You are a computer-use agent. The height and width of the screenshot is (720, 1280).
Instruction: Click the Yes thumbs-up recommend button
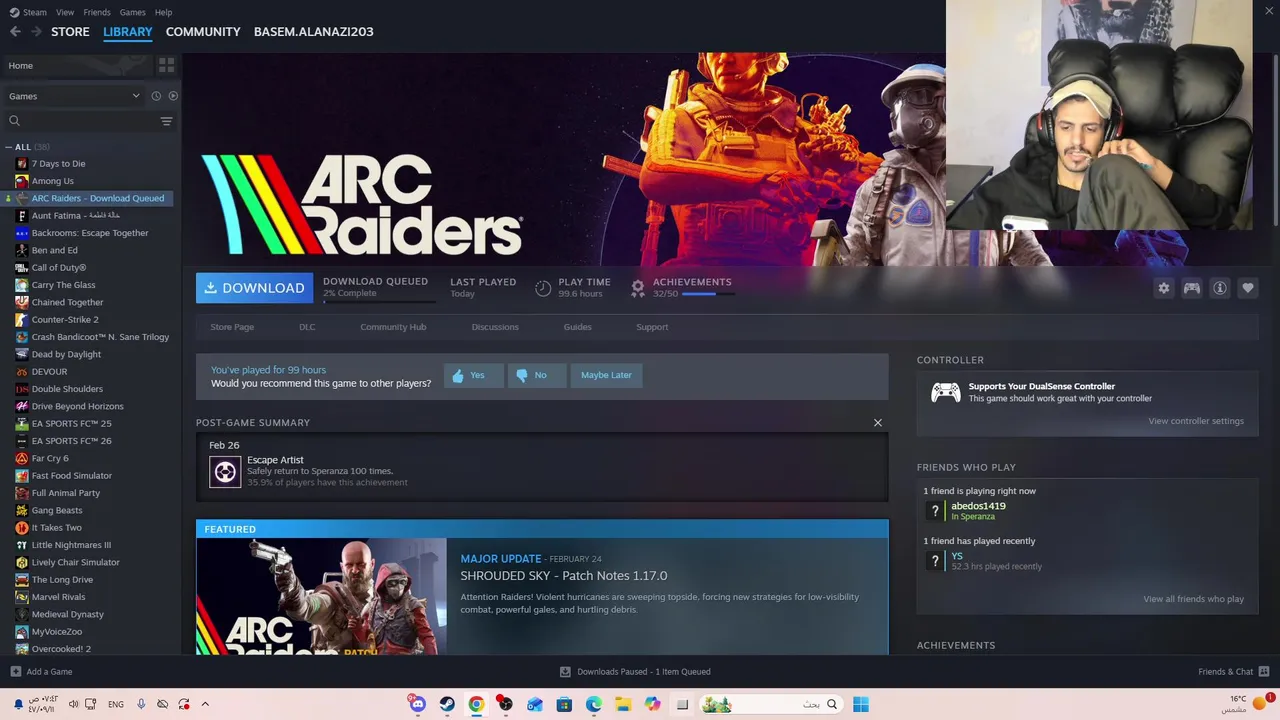point(473,375)
